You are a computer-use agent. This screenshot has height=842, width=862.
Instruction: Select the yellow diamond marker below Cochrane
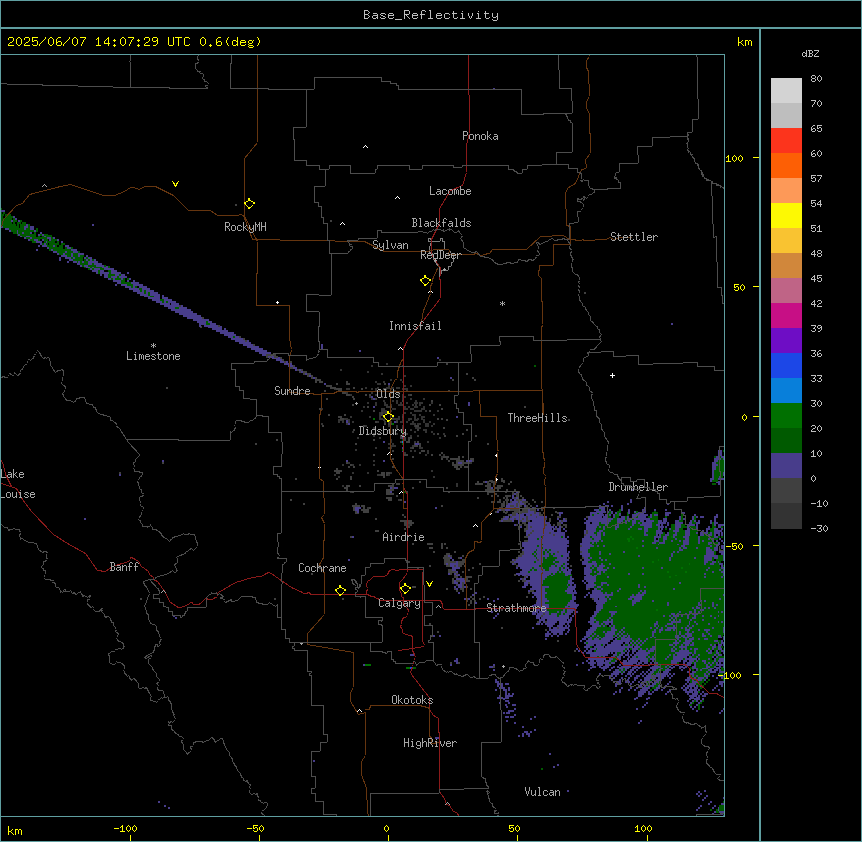pyautogui.click(x=340, y=591)
